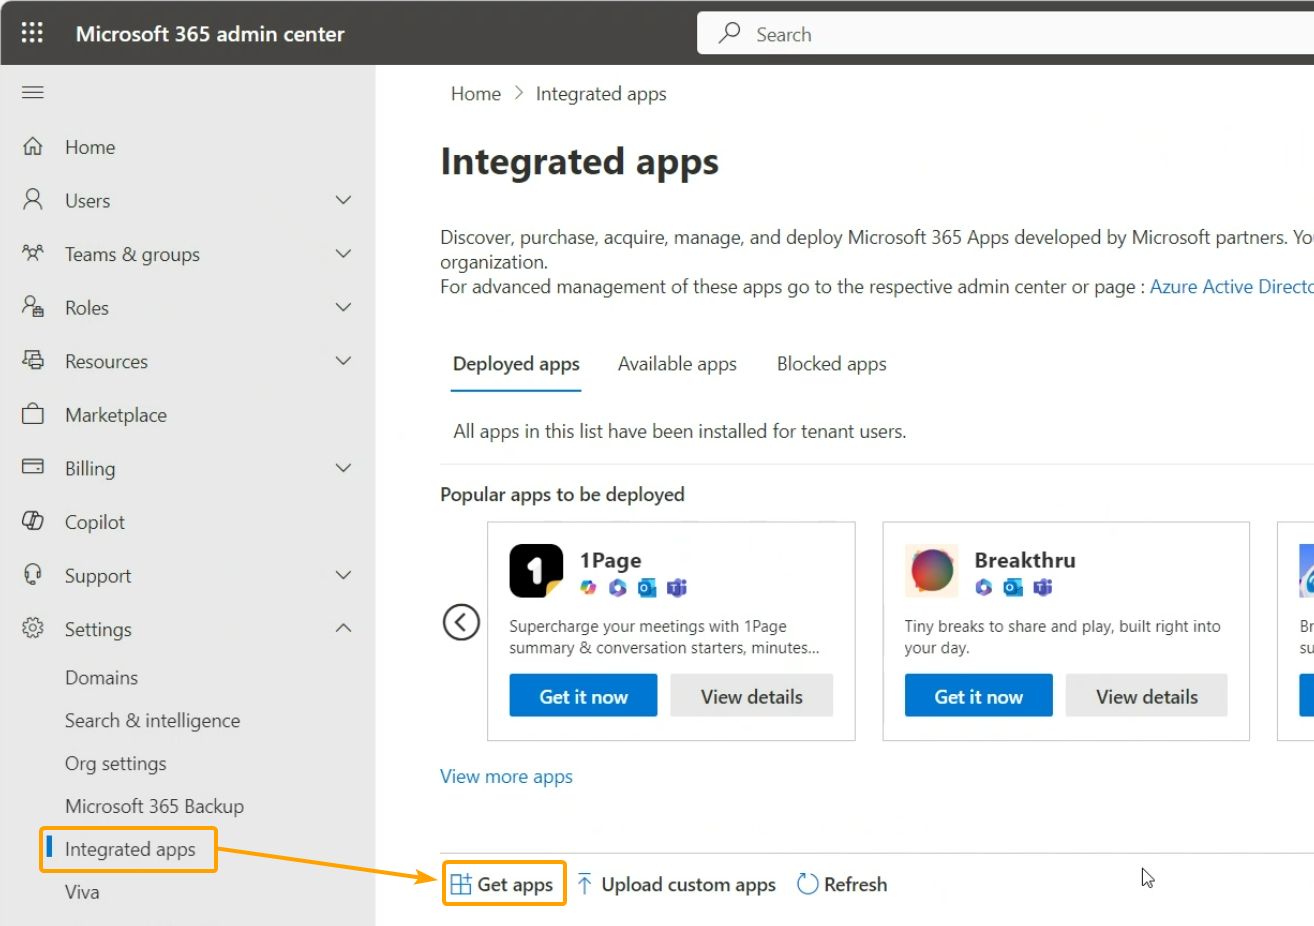1314x926 pixels.
Task: Open the Microsoft 365 app launcher grid
Action: (32, 32)
